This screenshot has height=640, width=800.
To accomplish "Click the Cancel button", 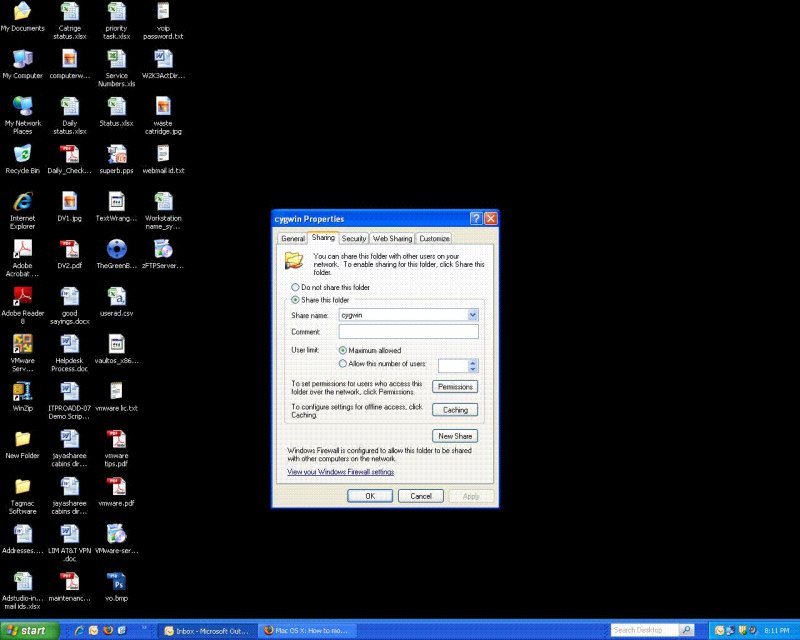I will pyautogui.click(x=420, y=496).
